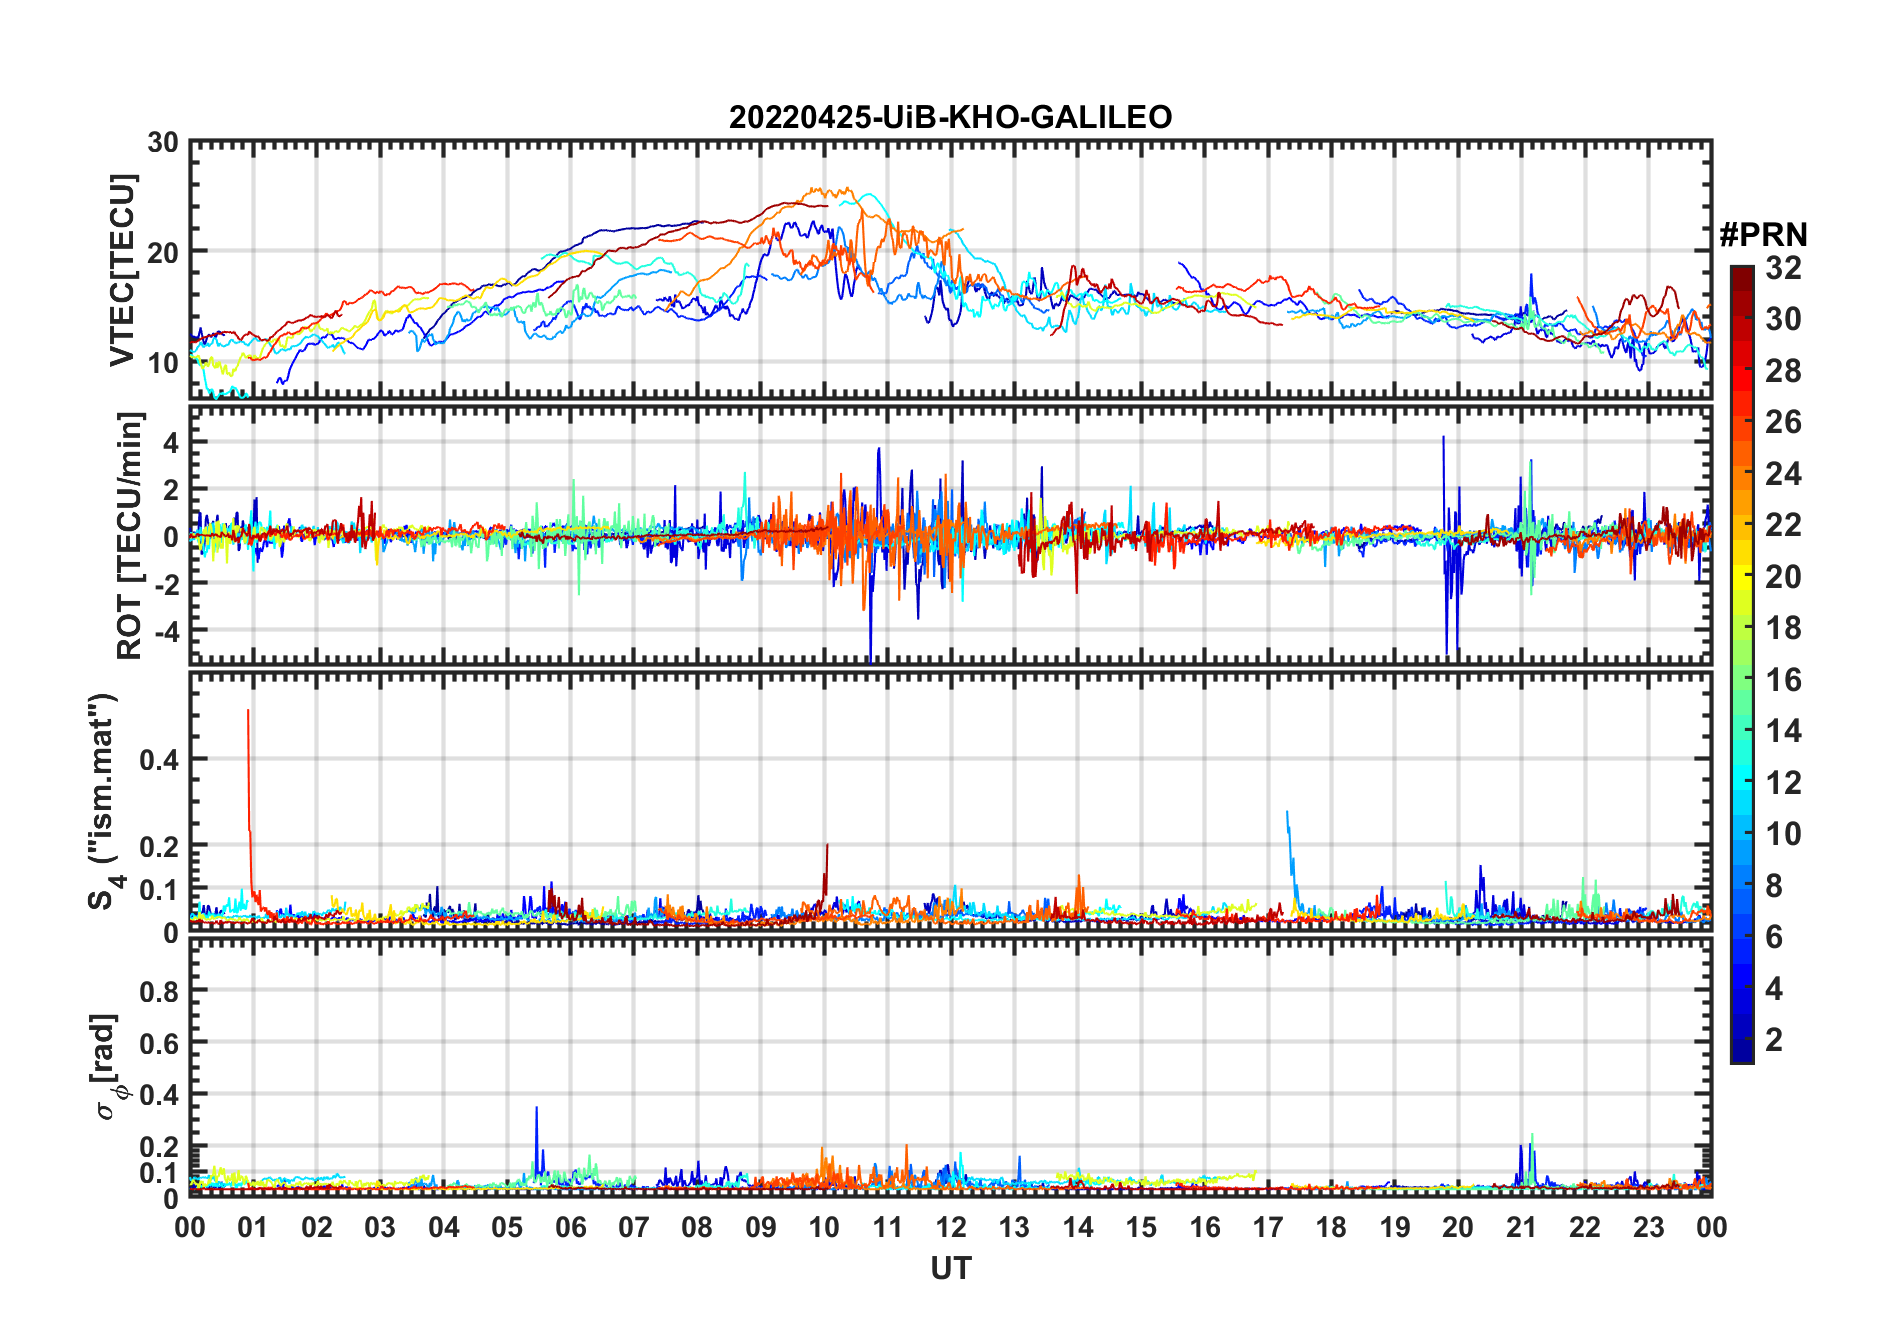Screen dimensions: 1902x1330
Task: Click the x-axis tick label 23
Action: (x=1648, y=1227)
